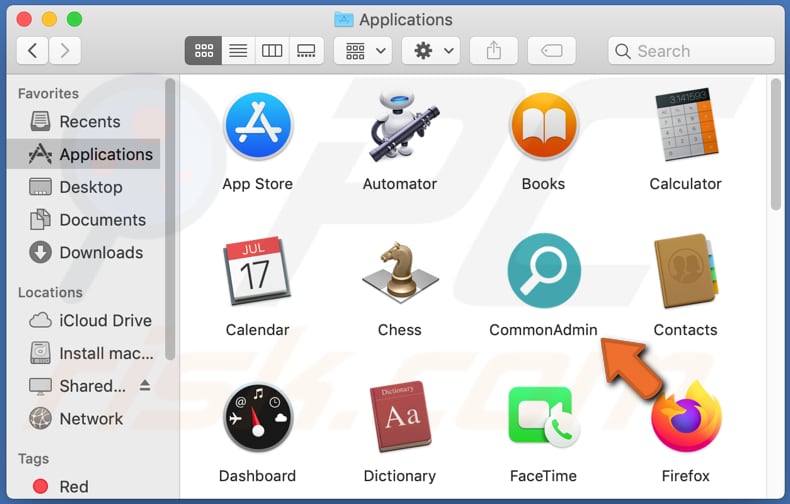Switch to list view
Image resolution: width=790 pixels, height=504 pixels.
pos(238,50)
